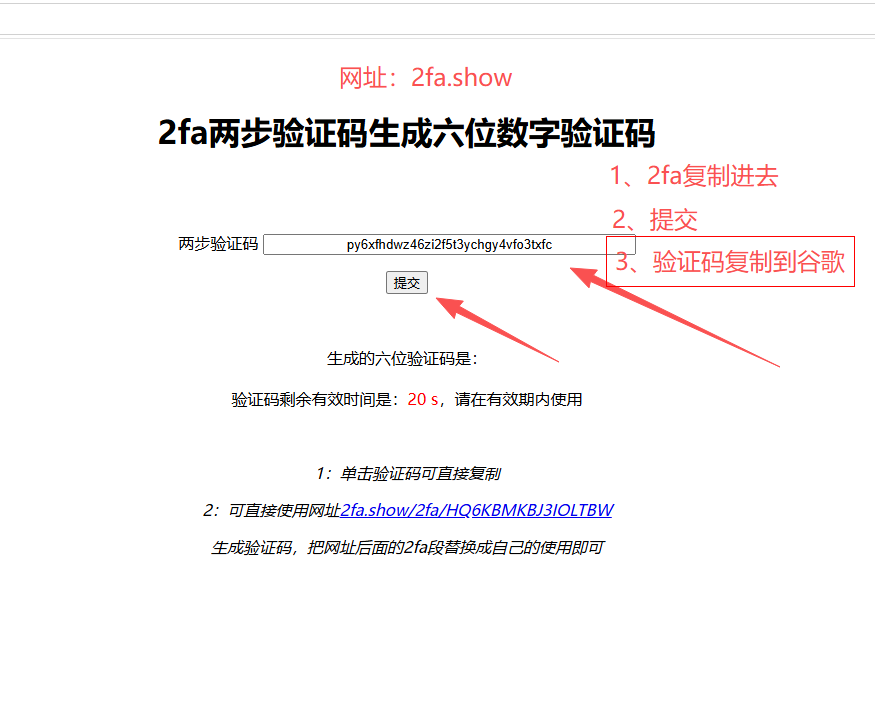Viewport: 875px width, 715px height.
Task: Click the red annotation 2、提交
Action: tap(654, 220)
